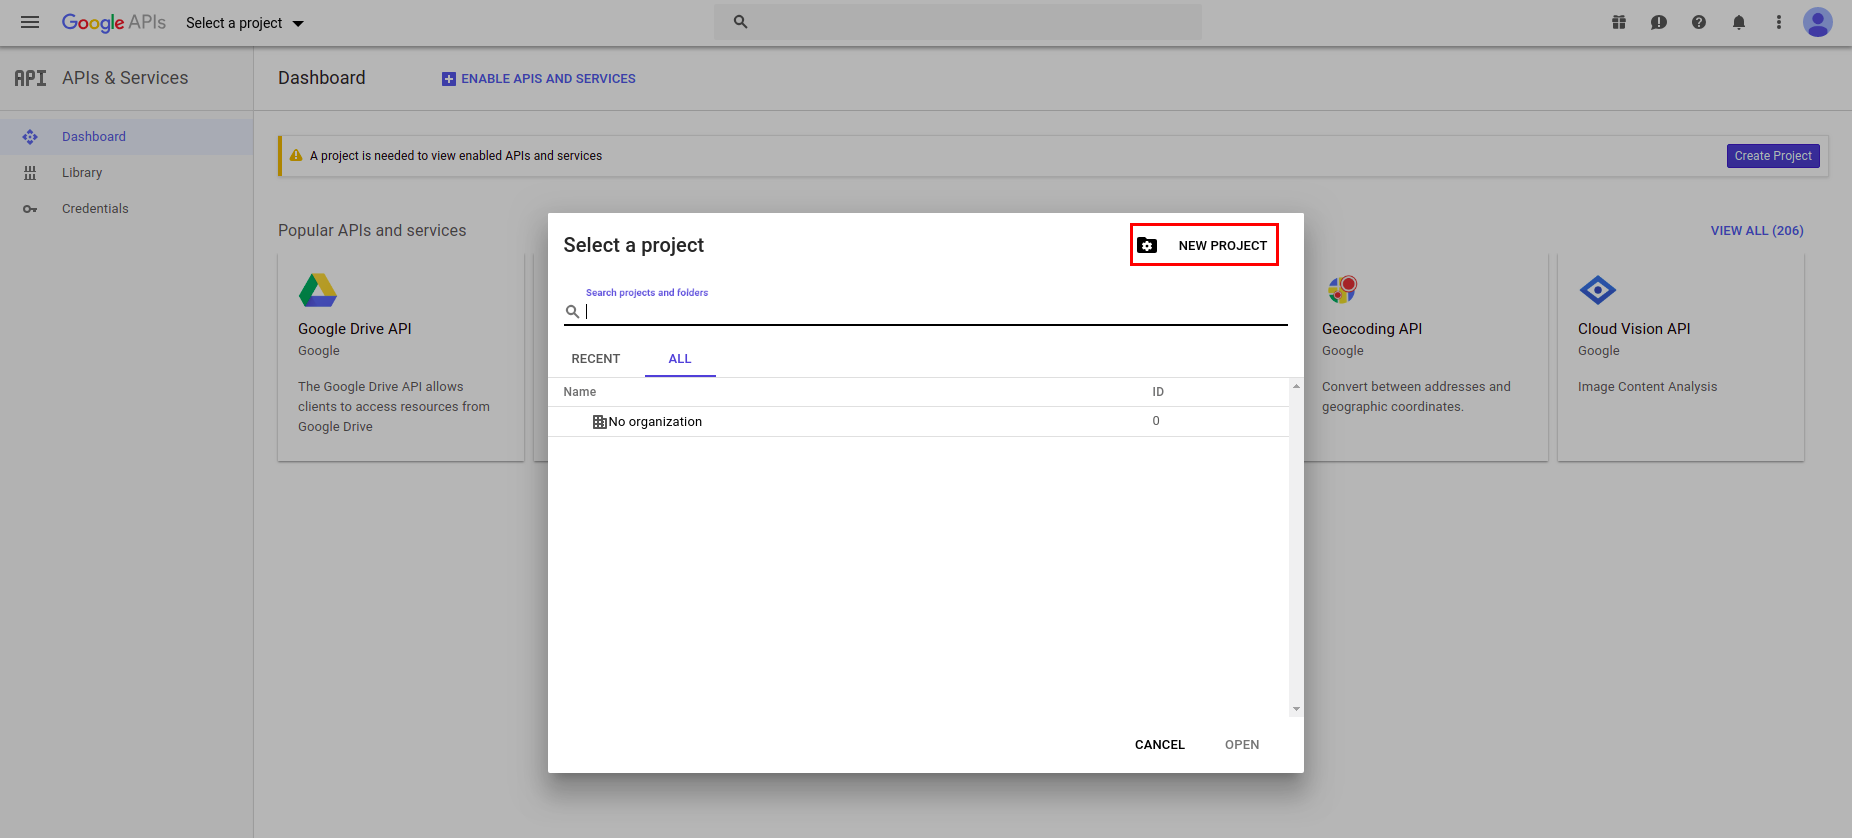The image size is (1852, 838).
Task: Open the notifications bell
Action: pyautogui.click(x=1739, y=22)
